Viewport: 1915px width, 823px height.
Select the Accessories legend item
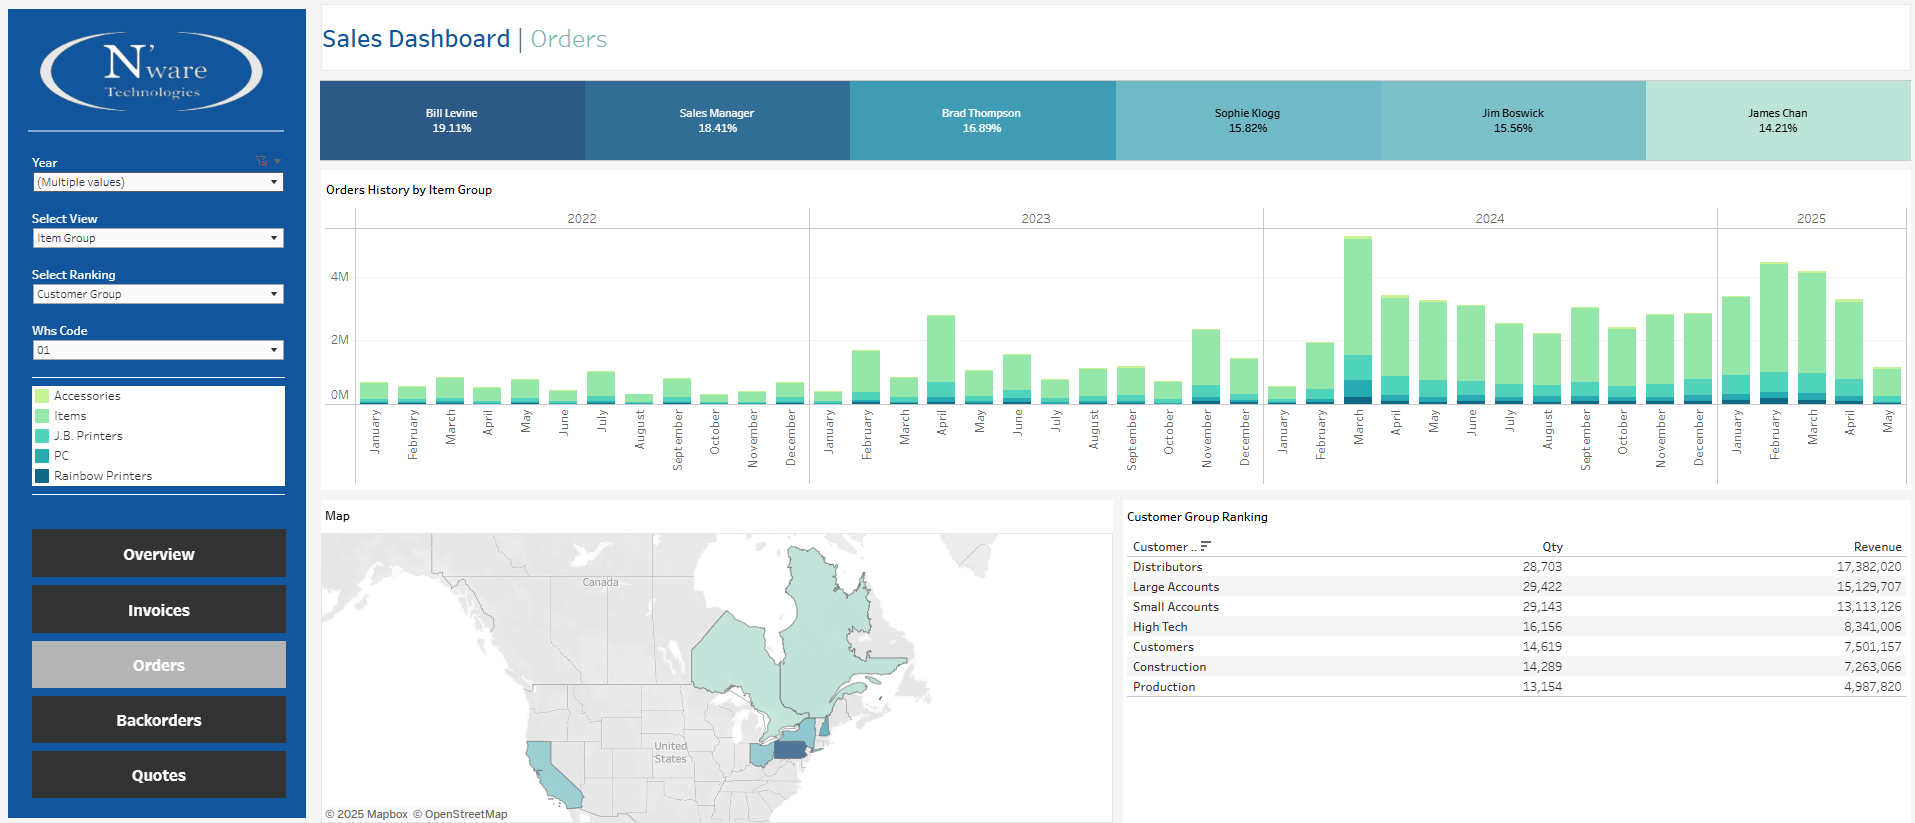[x=87, y=396]
